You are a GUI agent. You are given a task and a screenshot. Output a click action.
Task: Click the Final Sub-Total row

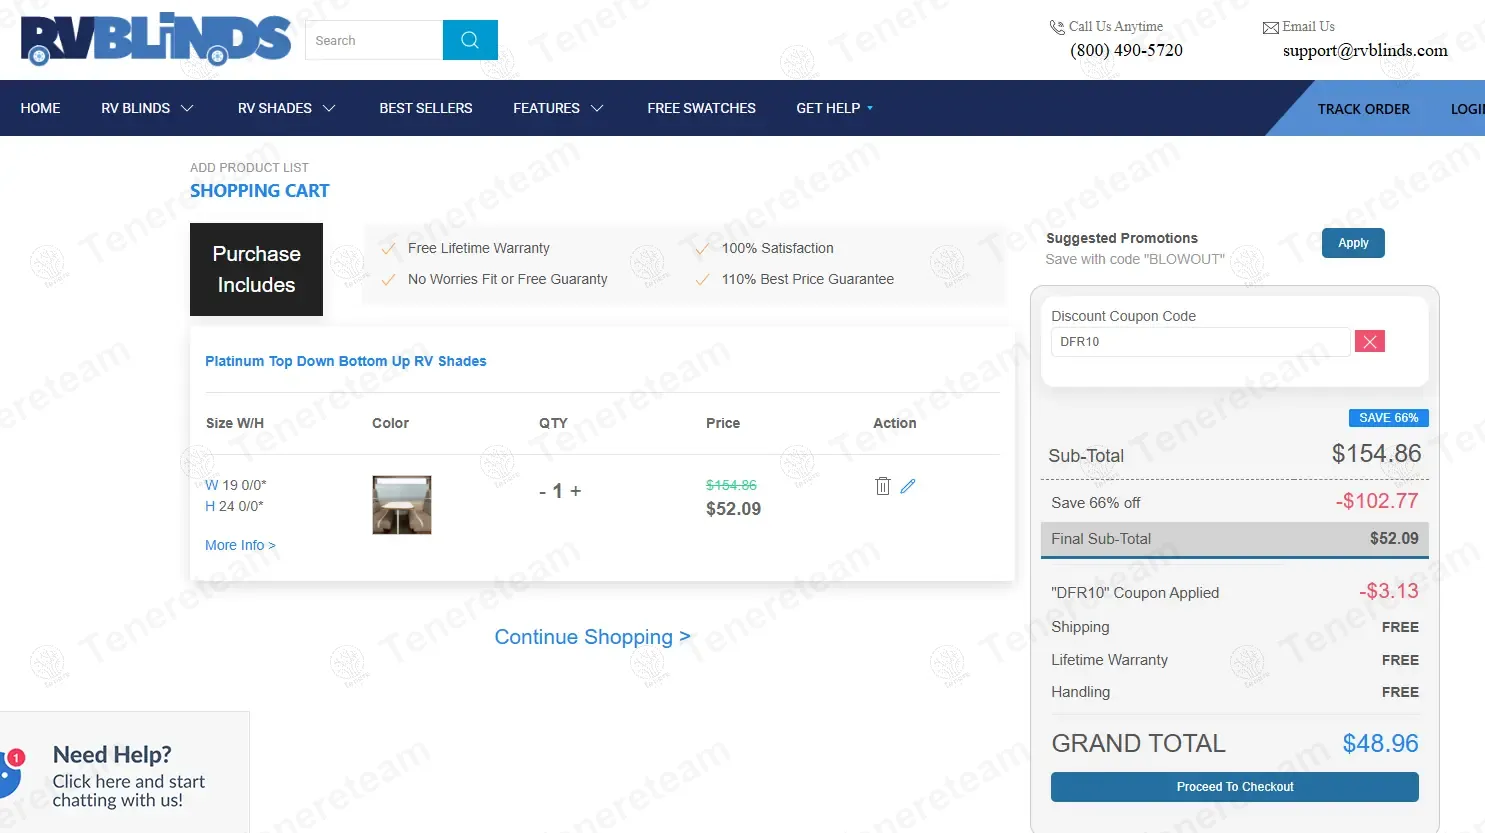click(1235, 539)
